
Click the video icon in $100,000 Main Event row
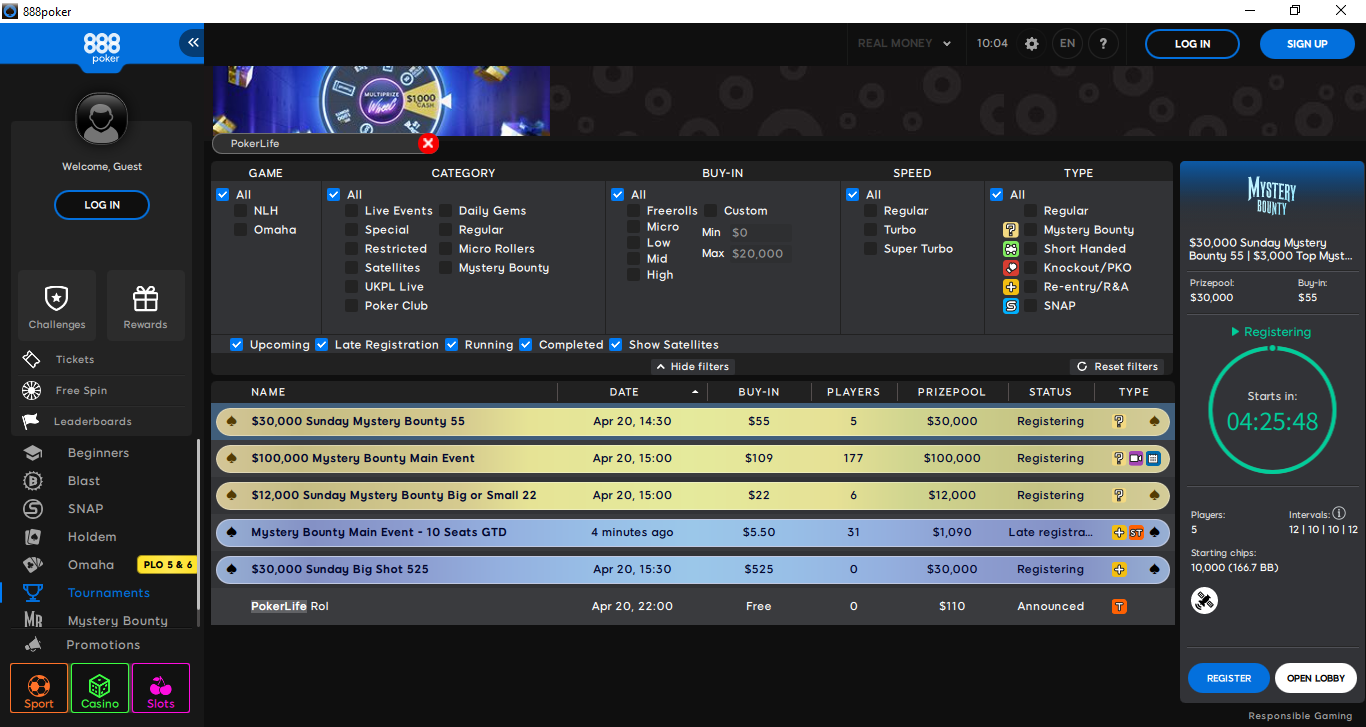click(1135, 458)
